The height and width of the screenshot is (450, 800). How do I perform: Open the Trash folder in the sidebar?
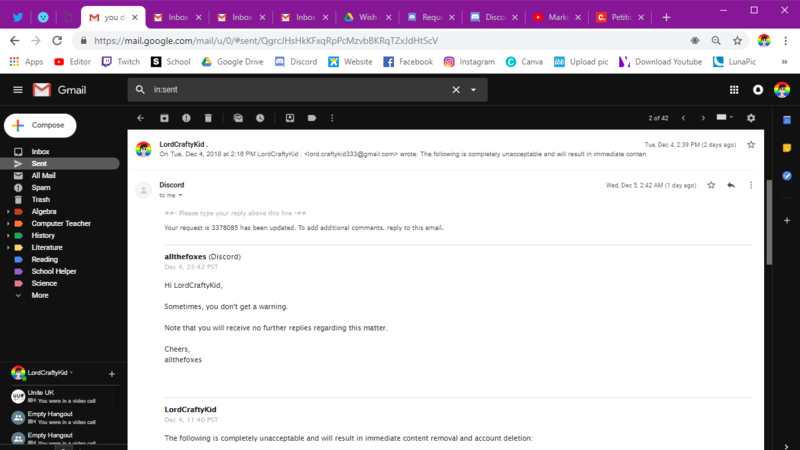click(x=40, y=199)
